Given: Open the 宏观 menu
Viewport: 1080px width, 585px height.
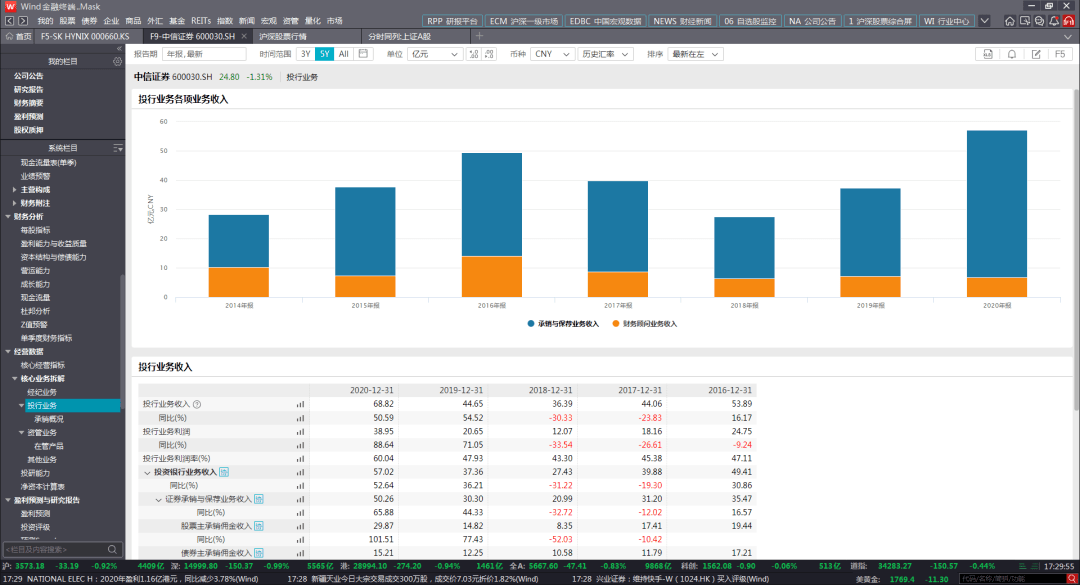Looking at the screenshot, I should (x=269, y=20).
